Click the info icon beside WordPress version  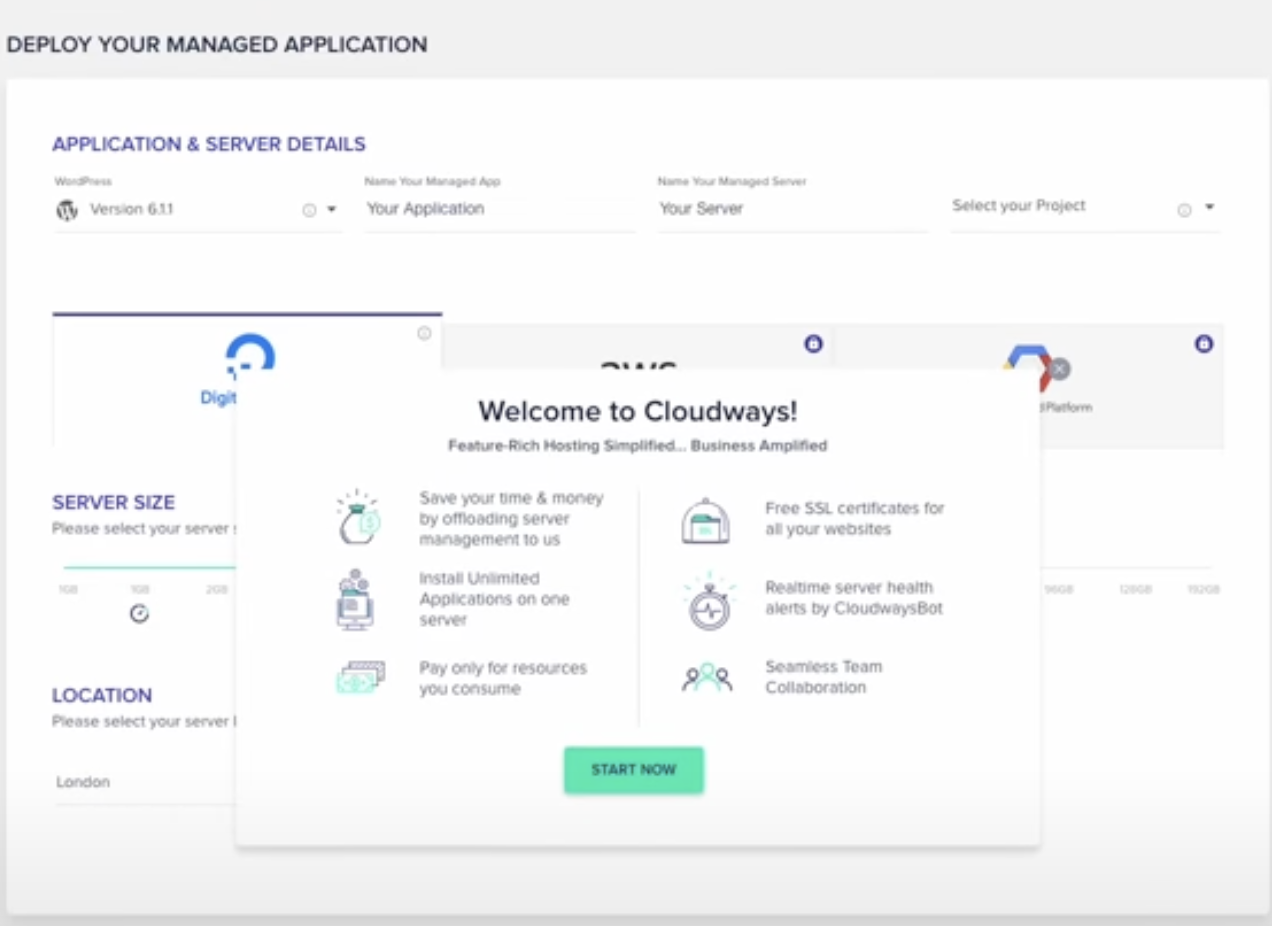click(309, 210)
